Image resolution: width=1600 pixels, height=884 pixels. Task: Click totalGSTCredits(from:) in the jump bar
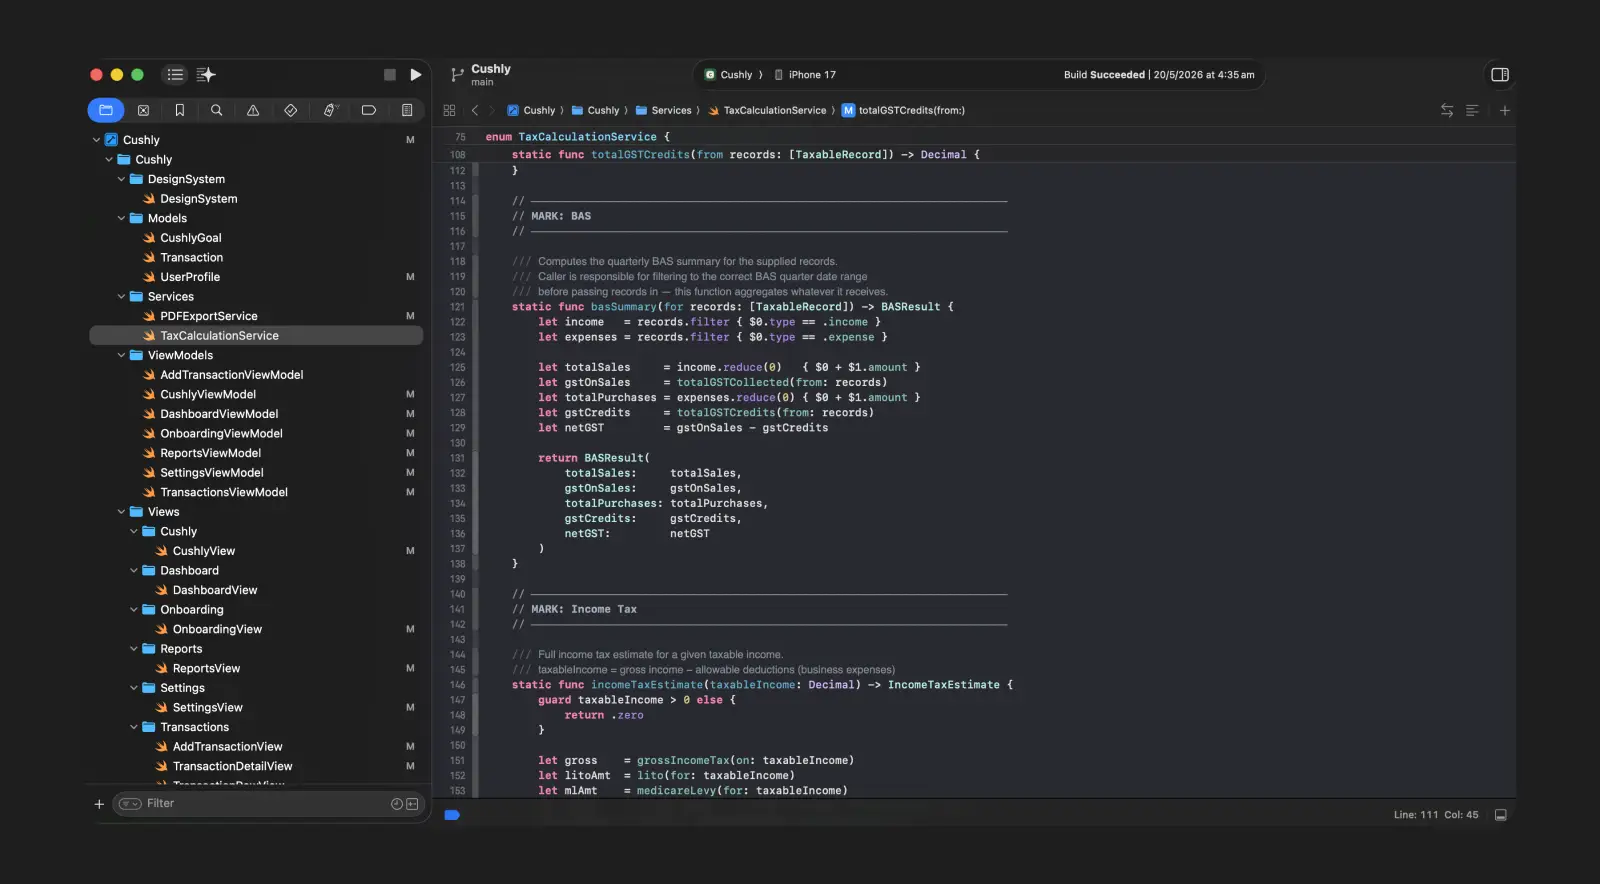903,111
